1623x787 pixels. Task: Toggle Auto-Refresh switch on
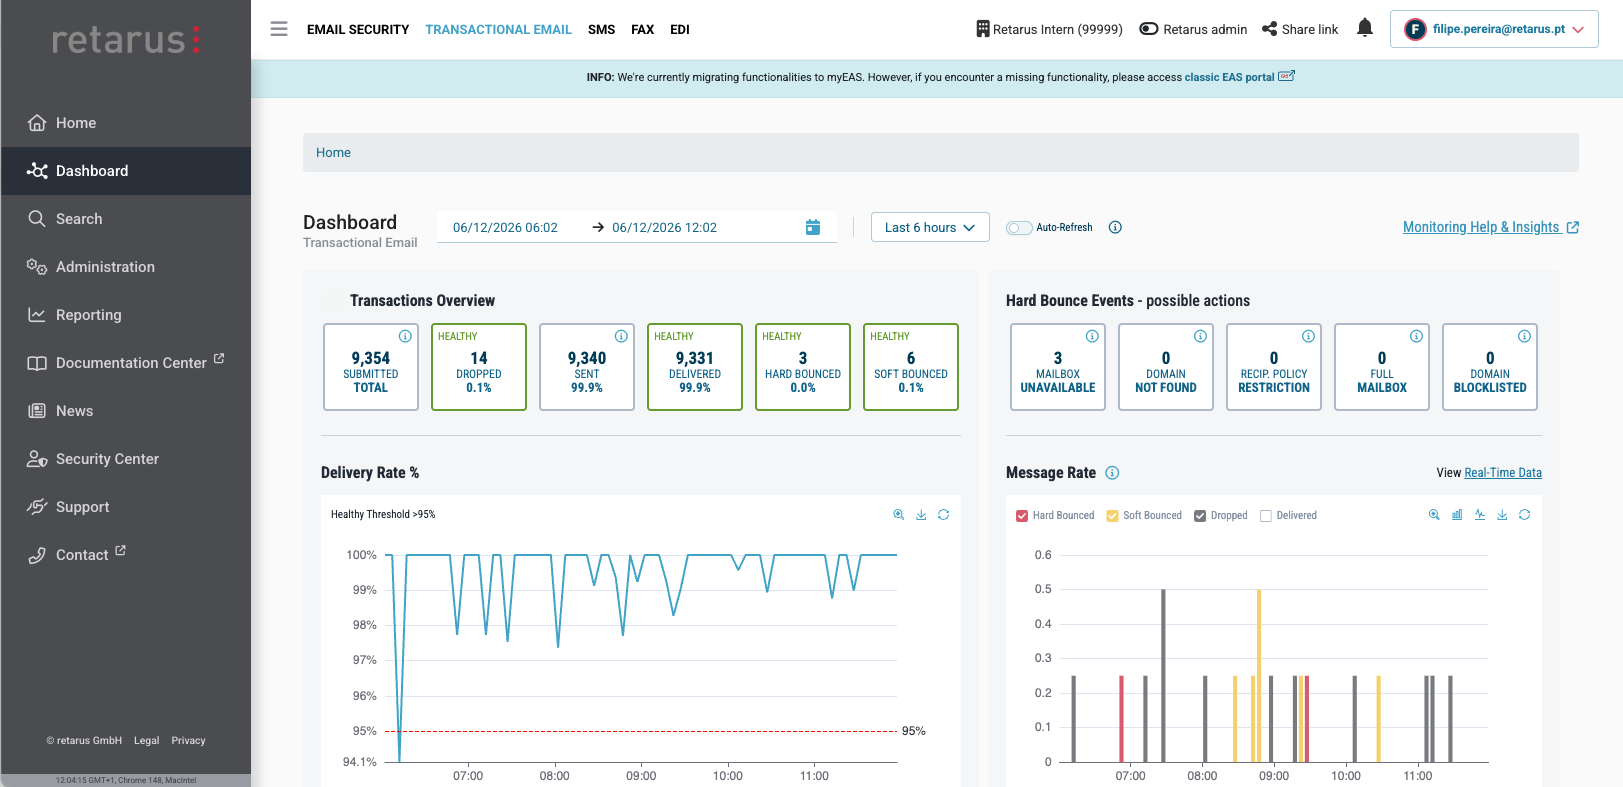[1019, 228]
